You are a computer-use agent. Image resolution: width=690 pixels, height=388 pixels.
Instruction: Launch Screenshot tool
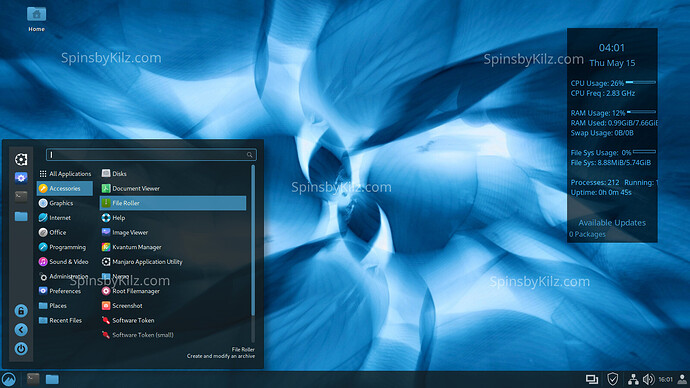(173, 306)
